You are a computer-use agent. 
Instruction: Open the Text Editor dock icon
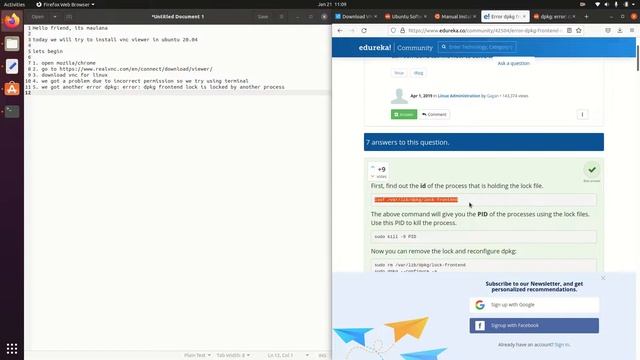coord(12,66)
